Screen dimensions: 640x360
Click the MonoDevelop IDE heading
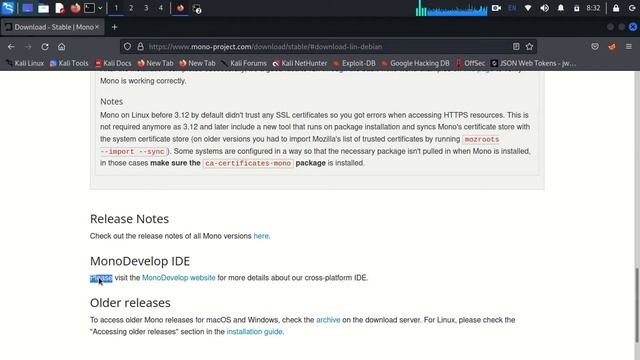140,261
